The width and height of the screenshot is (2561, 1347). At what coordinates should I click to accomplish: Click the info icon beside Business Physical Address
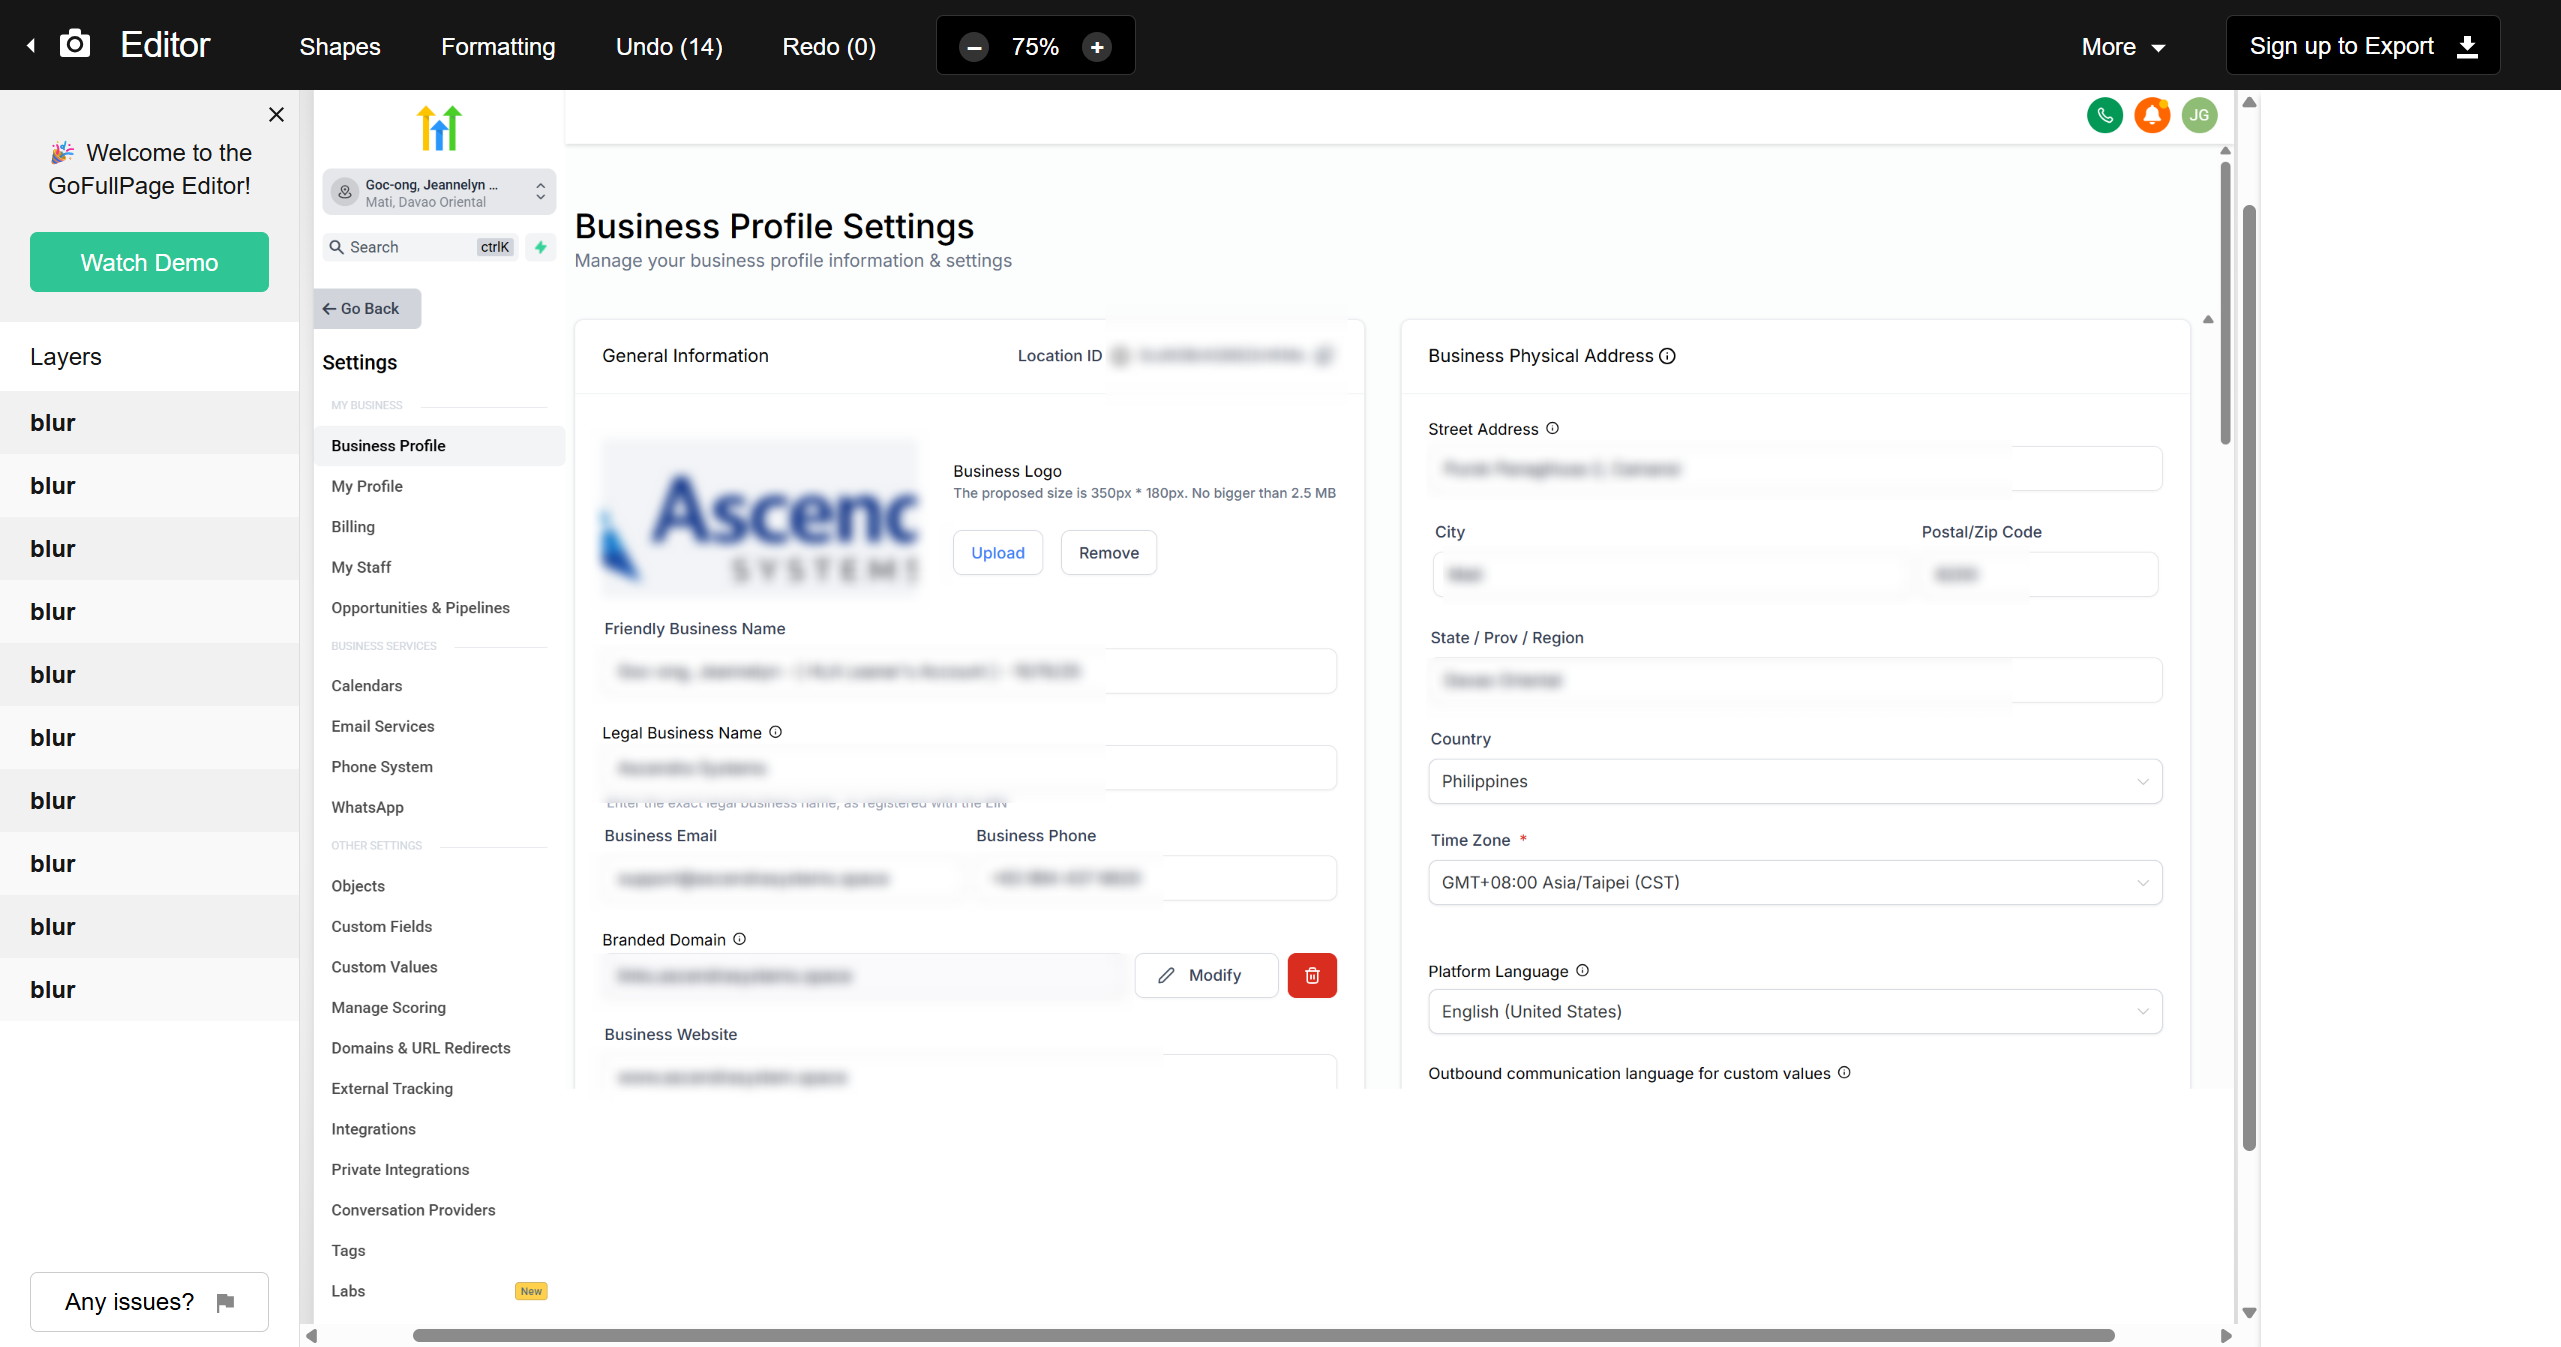click(x=1667, y=356)
